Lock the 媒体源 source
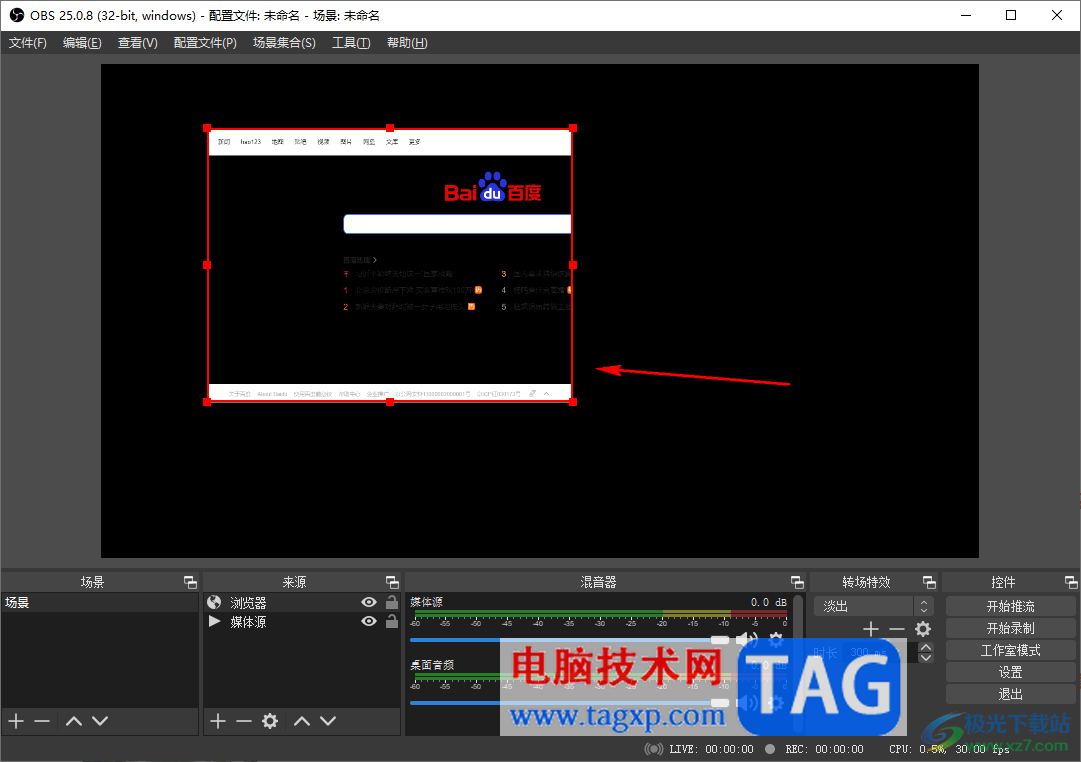1081x762 pixels. (392, 621)
